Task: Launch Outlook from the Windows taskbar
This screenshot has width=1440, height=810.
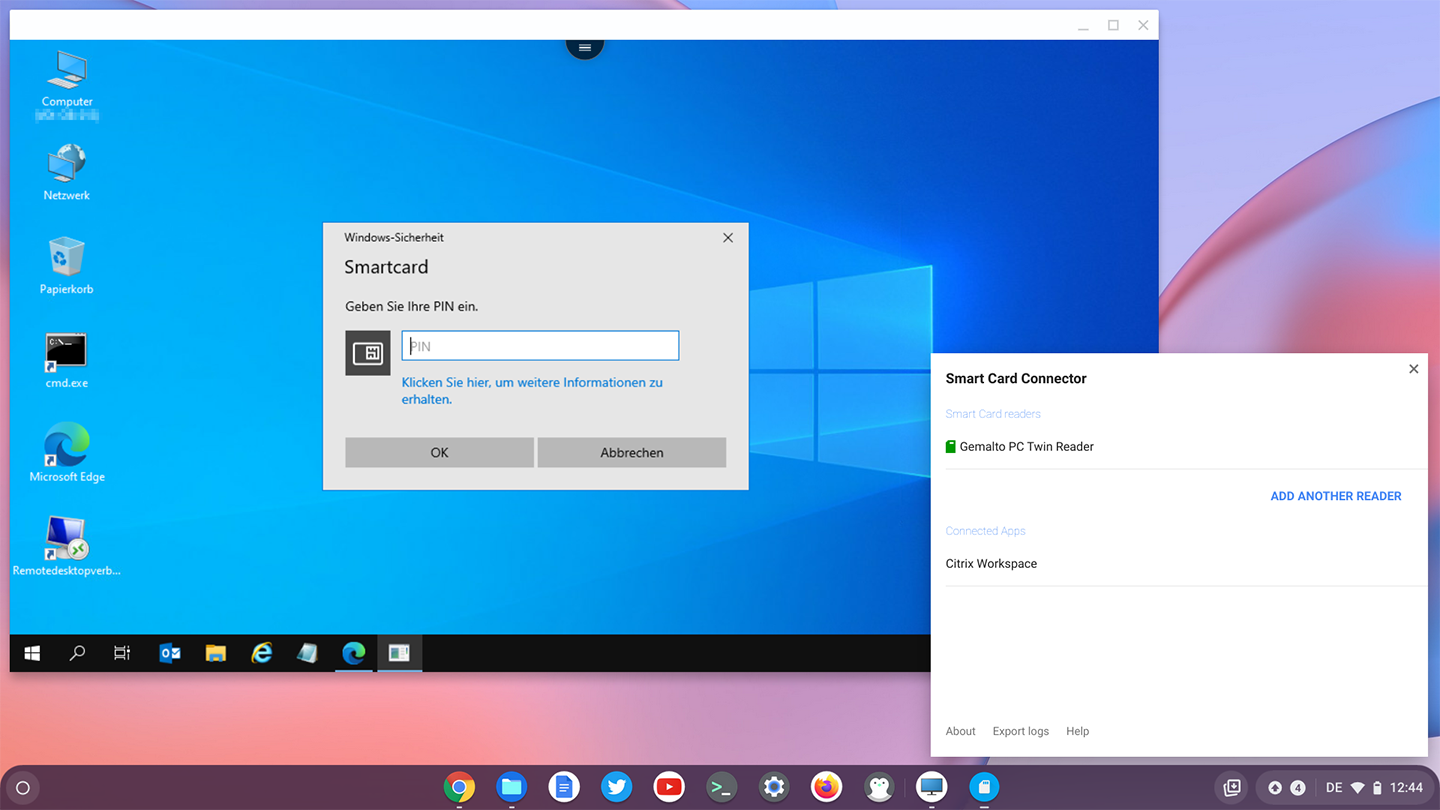Action: tap(170, 653)
